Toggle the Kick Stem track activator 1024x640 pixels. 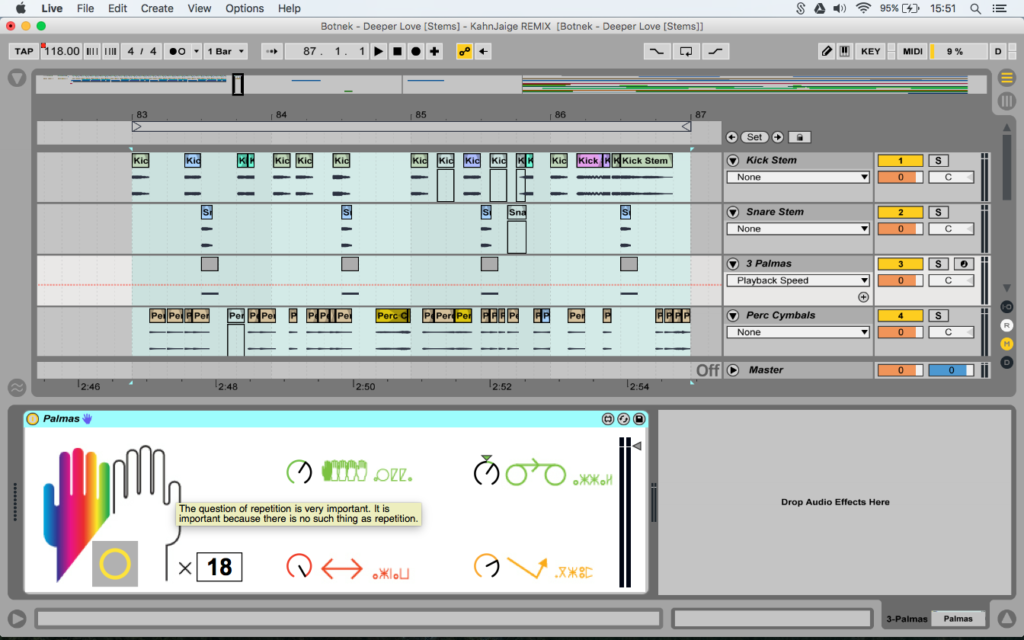[899, 160]
